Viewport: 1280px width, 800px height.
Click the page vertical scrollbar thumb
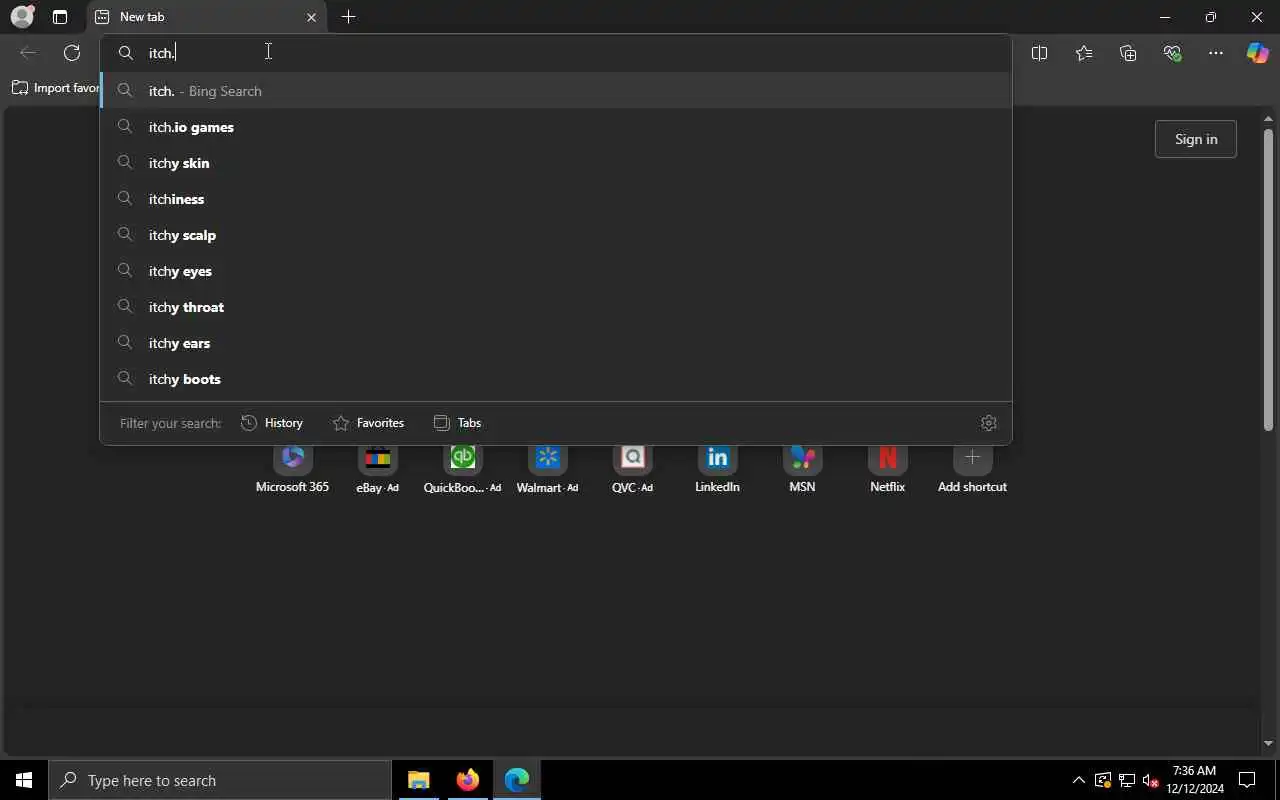1268,280
